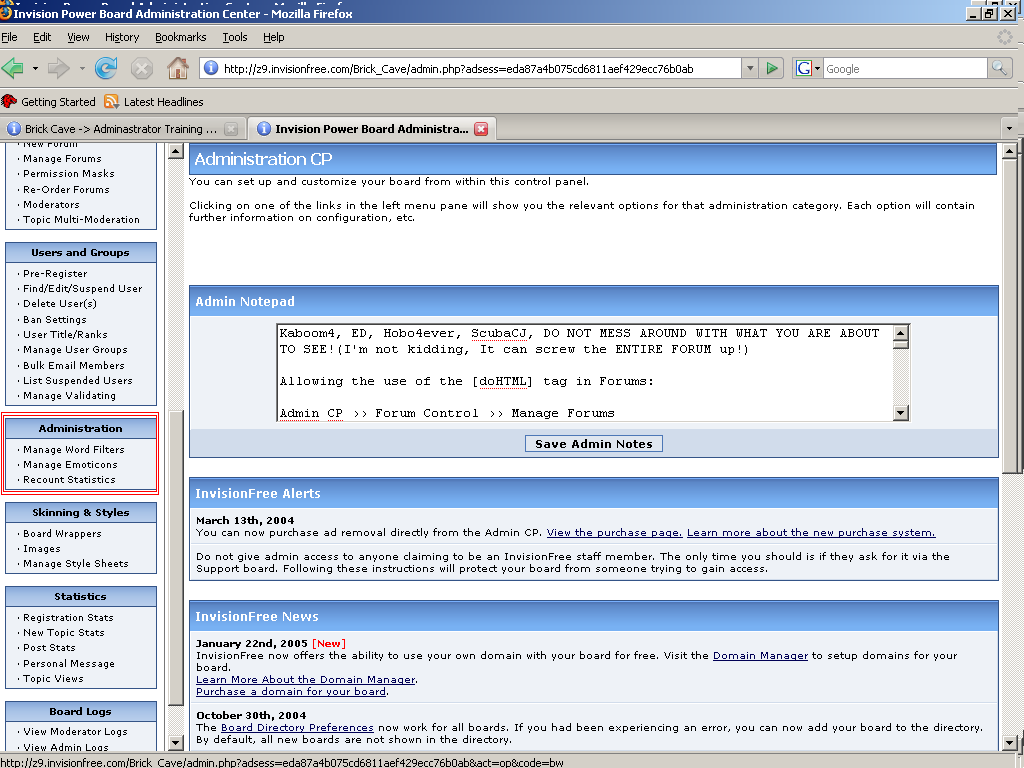
Task: Open Registration Stats link
Action: pyautogui.click(x=68, y=618)
